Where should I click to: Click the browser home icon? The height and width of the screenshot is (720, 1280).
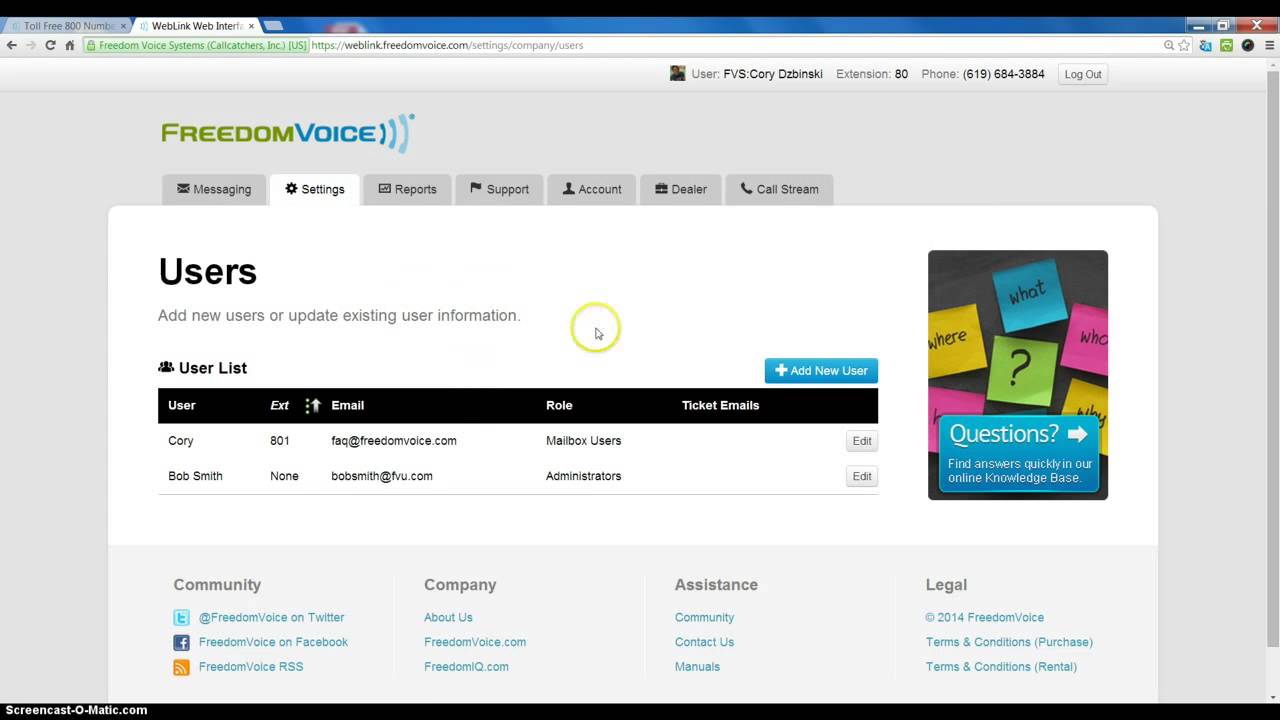point(70,45)
